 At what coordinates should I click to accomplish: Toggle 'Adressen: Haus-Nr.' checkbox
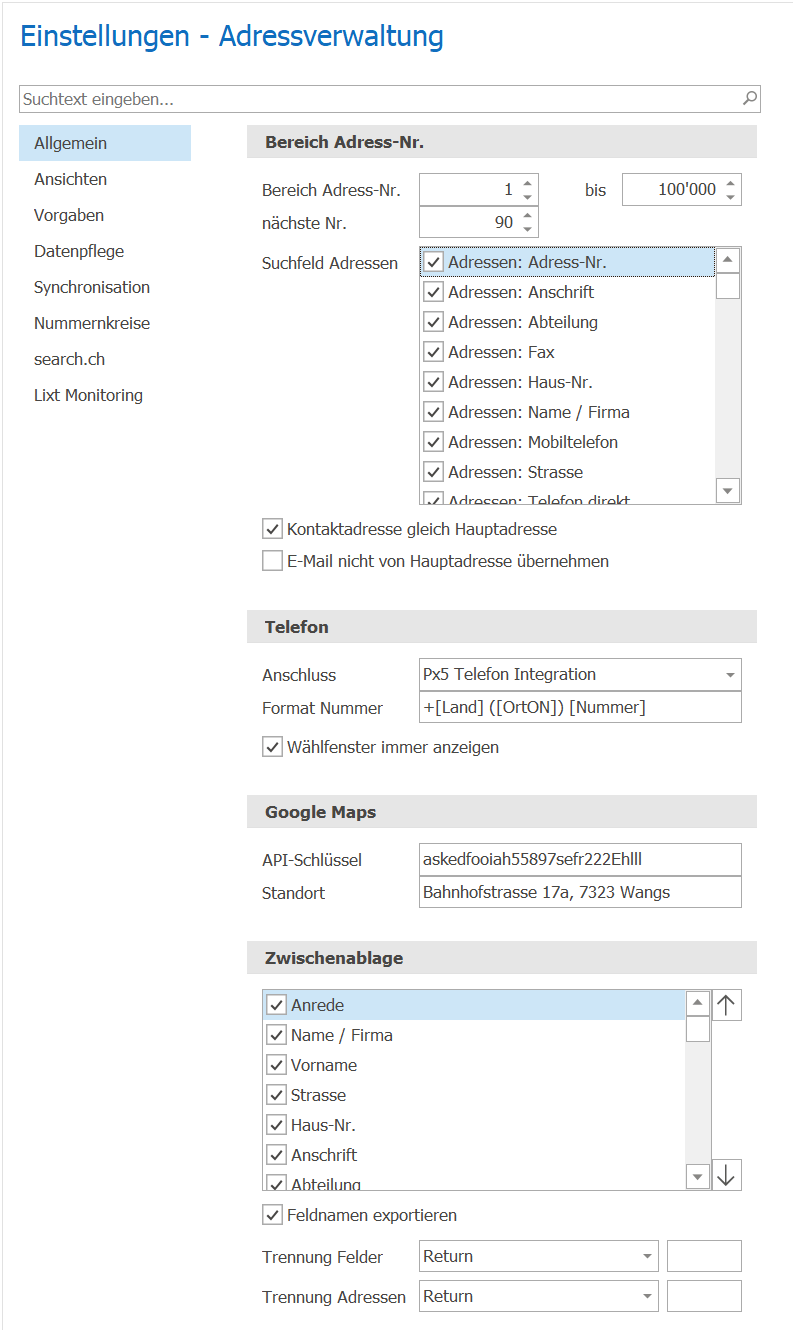[x=434, y=382]
